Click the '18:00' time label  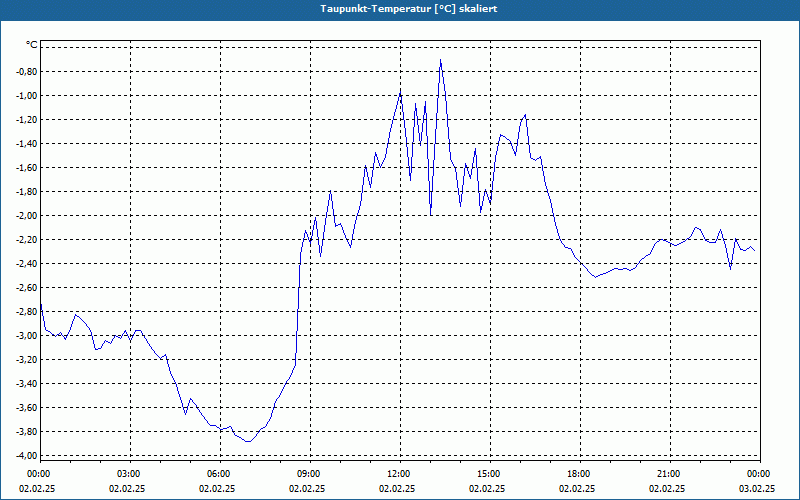[581, 474]
